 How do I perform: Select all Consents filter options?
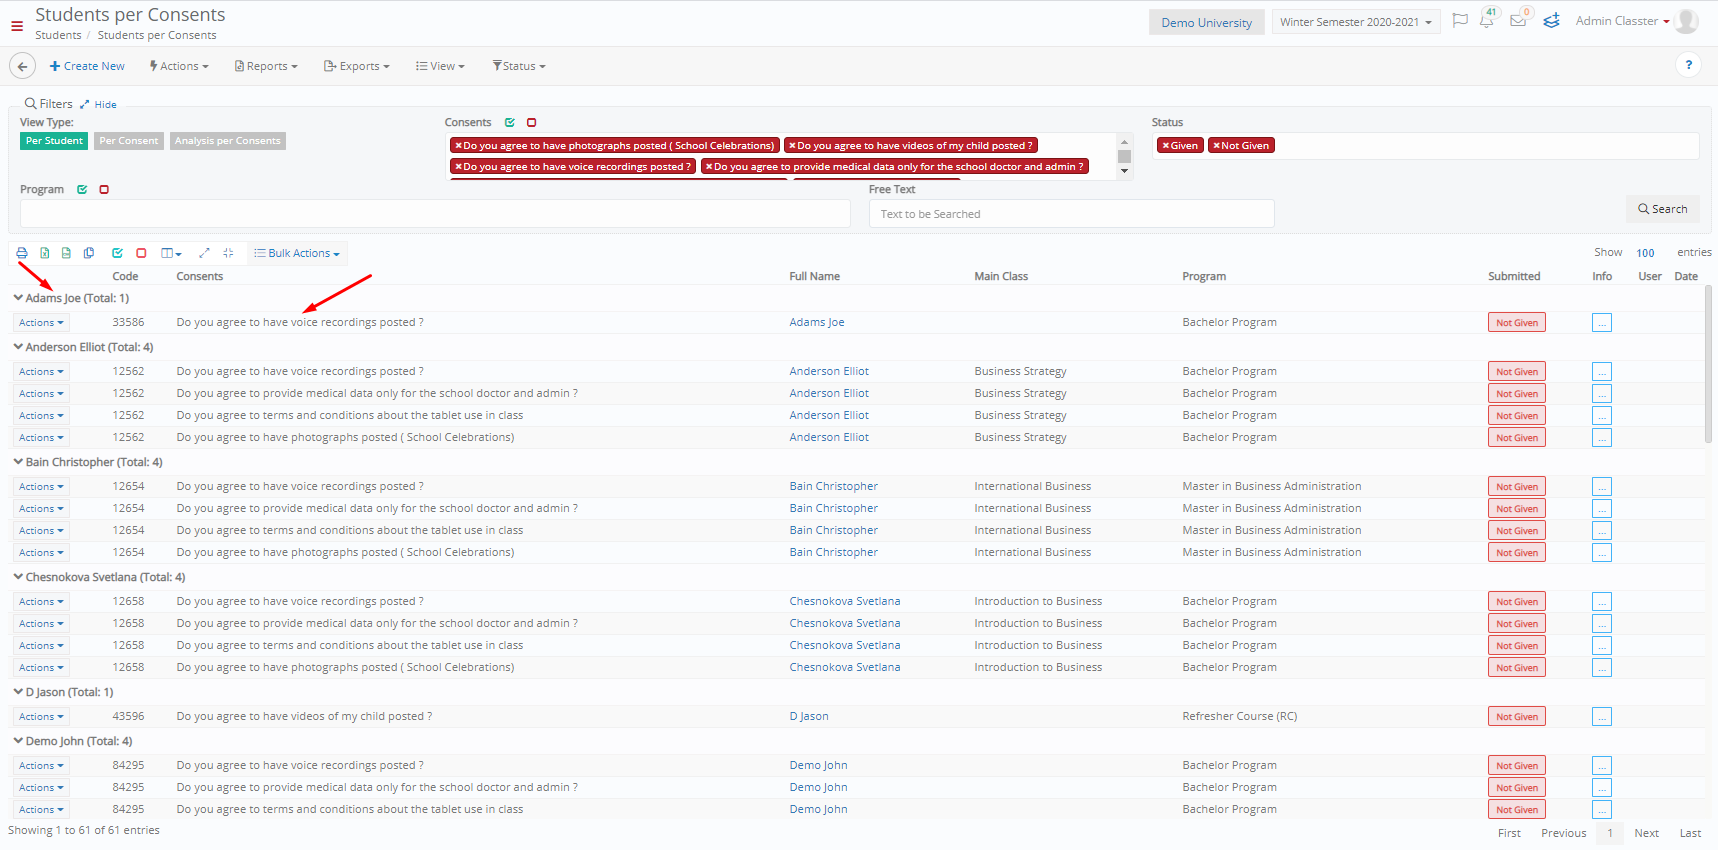click(510, 122)
